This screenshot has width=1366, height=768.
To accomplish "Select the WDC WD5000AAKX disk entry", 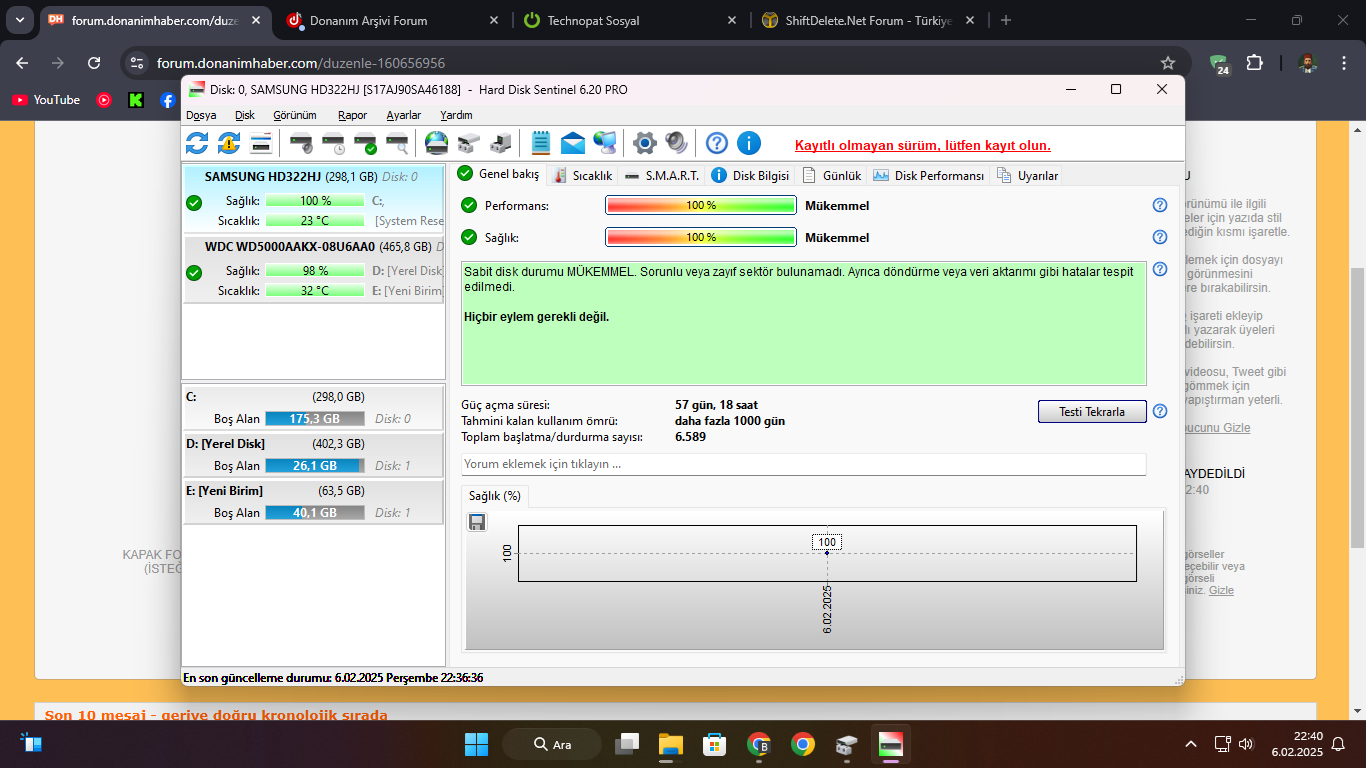I will (x=314, y=269).
